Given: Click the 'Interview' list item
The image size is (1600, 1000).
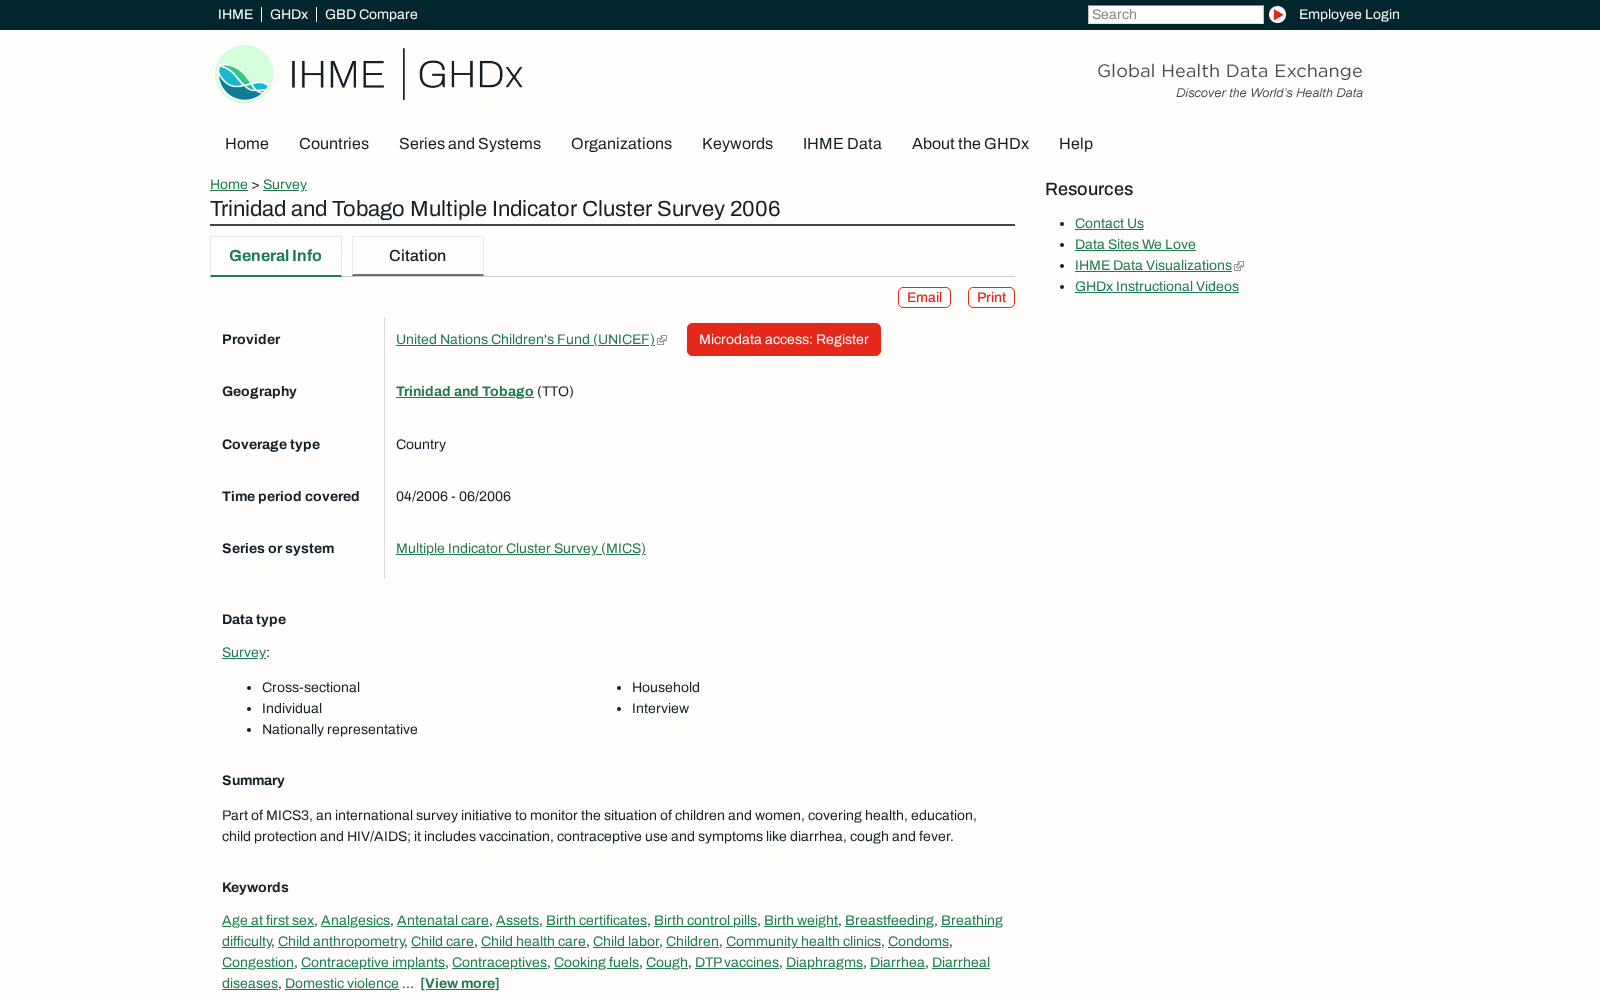Looking at the screenshot, I should coord(660,708).
